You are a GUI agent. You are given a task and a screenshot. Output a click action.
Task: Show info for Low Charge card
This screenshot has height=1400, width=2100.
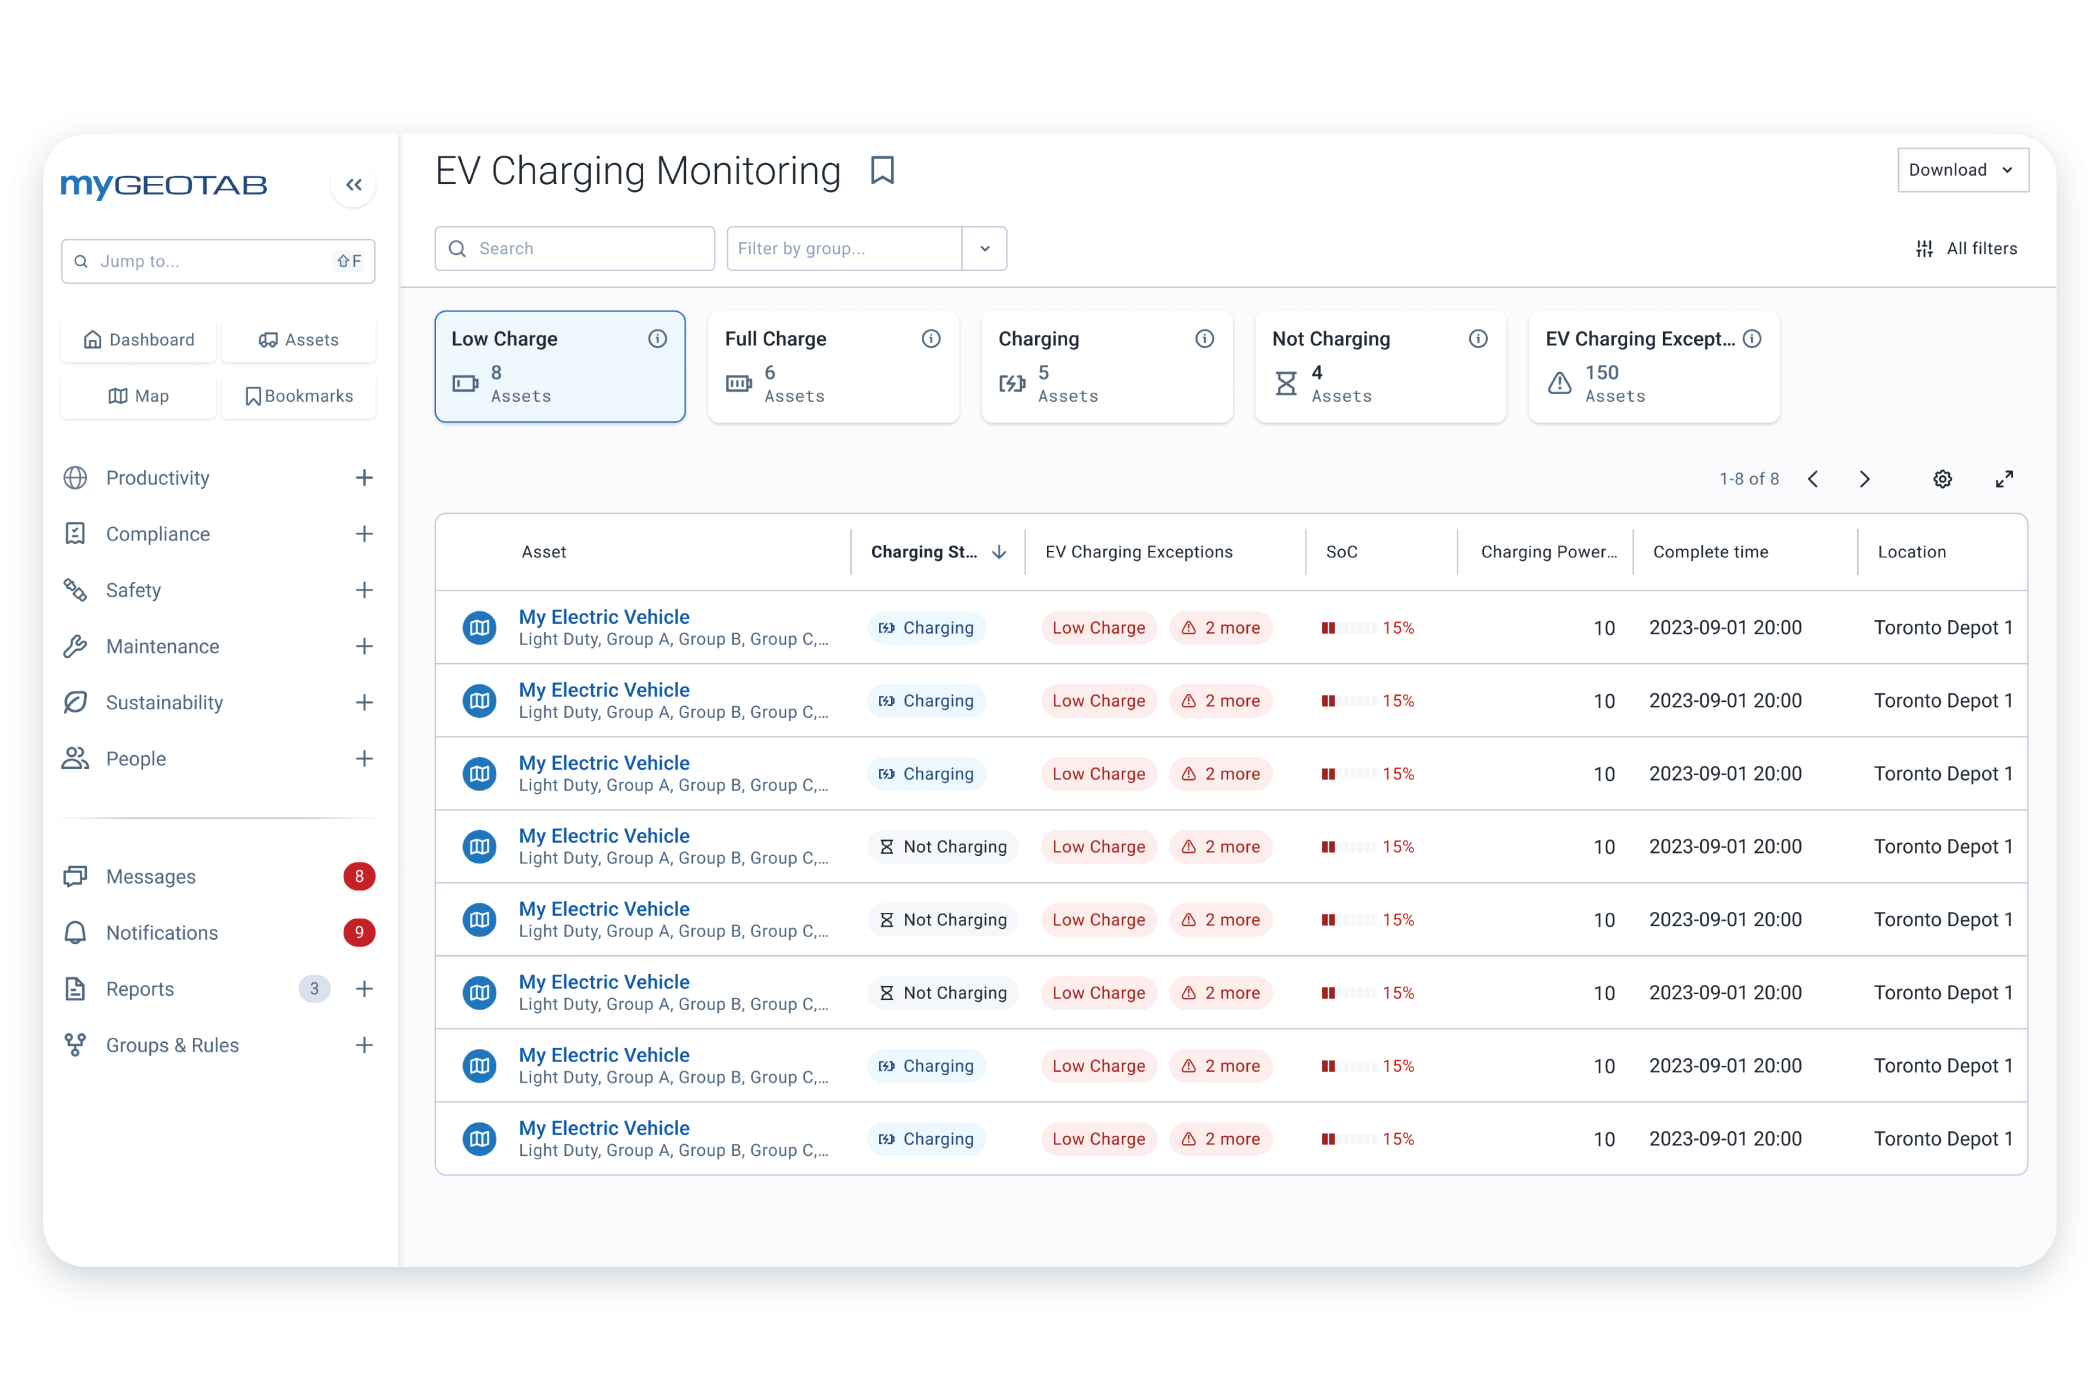tap(657, 339)
